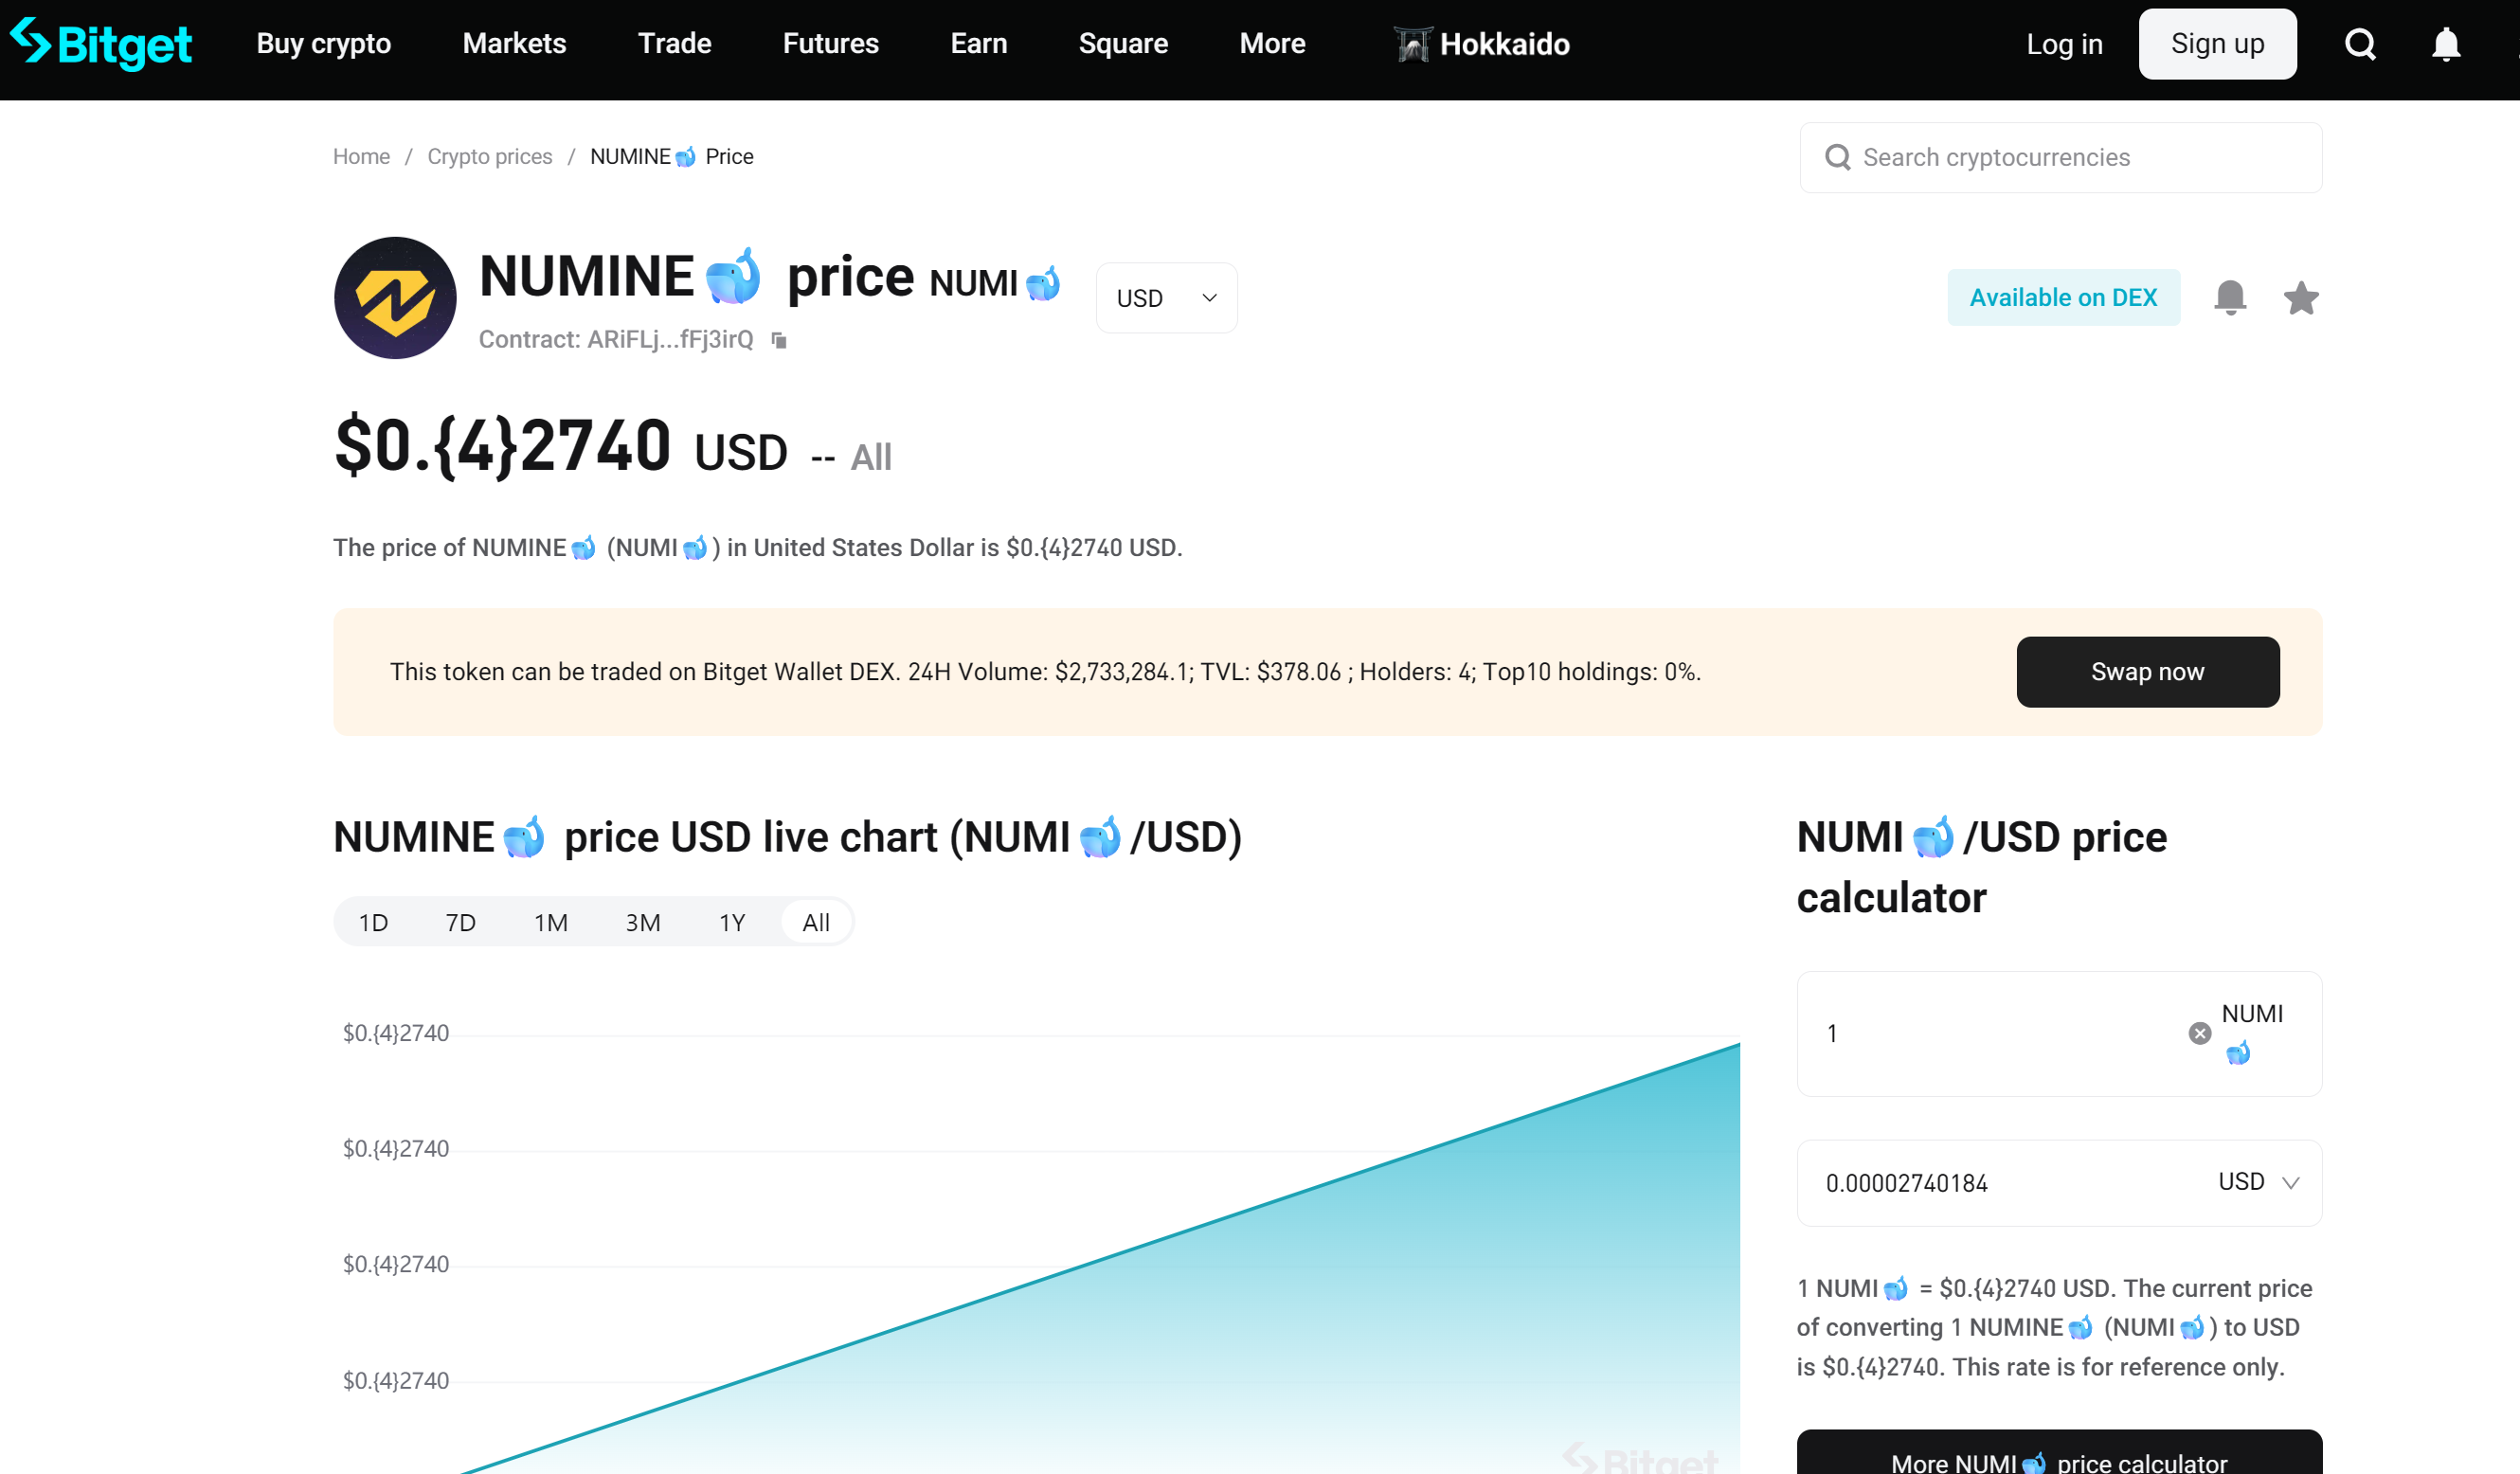Clear the NUMI amount input
Screen dimensions: 2520x1474
pyautogui.click(x=2199, y=1033)
